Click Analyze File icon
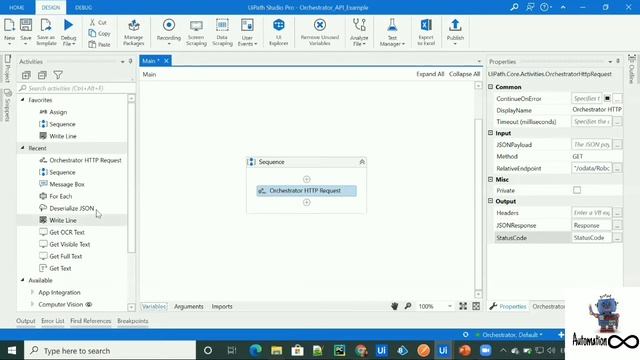The width and height of the screenshot is (640, 360). (359, 25)
